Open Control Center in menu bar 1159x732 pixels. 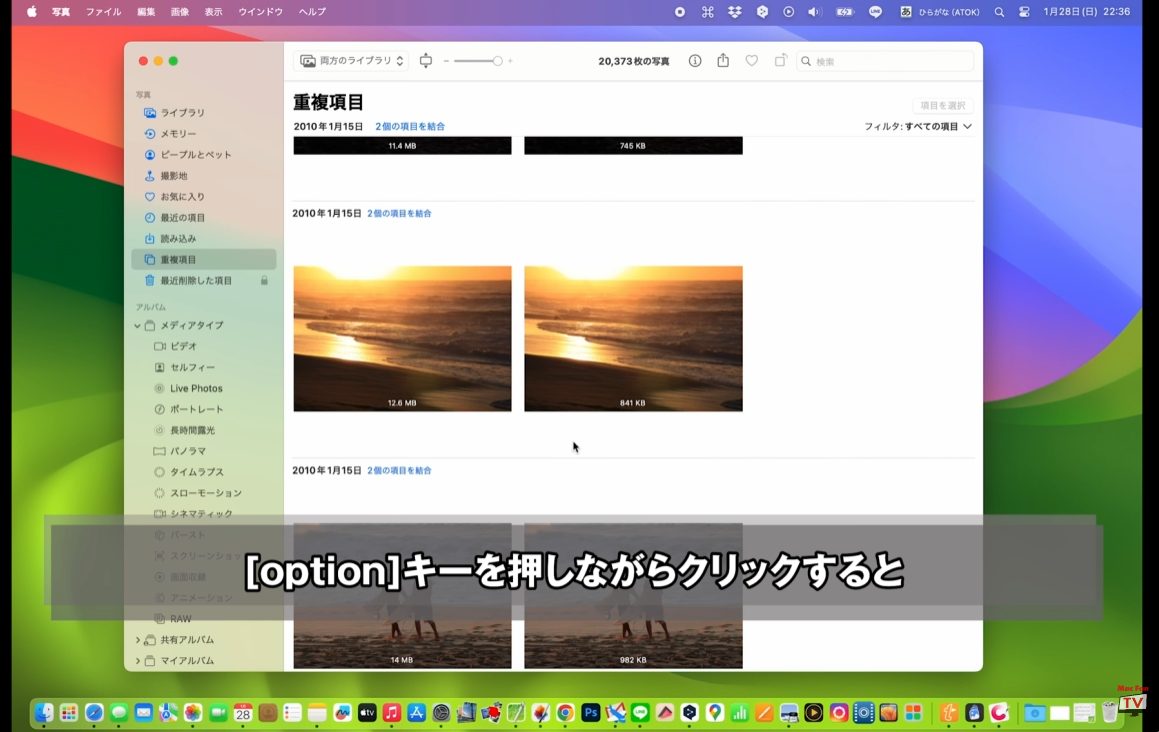point(1024,12)
